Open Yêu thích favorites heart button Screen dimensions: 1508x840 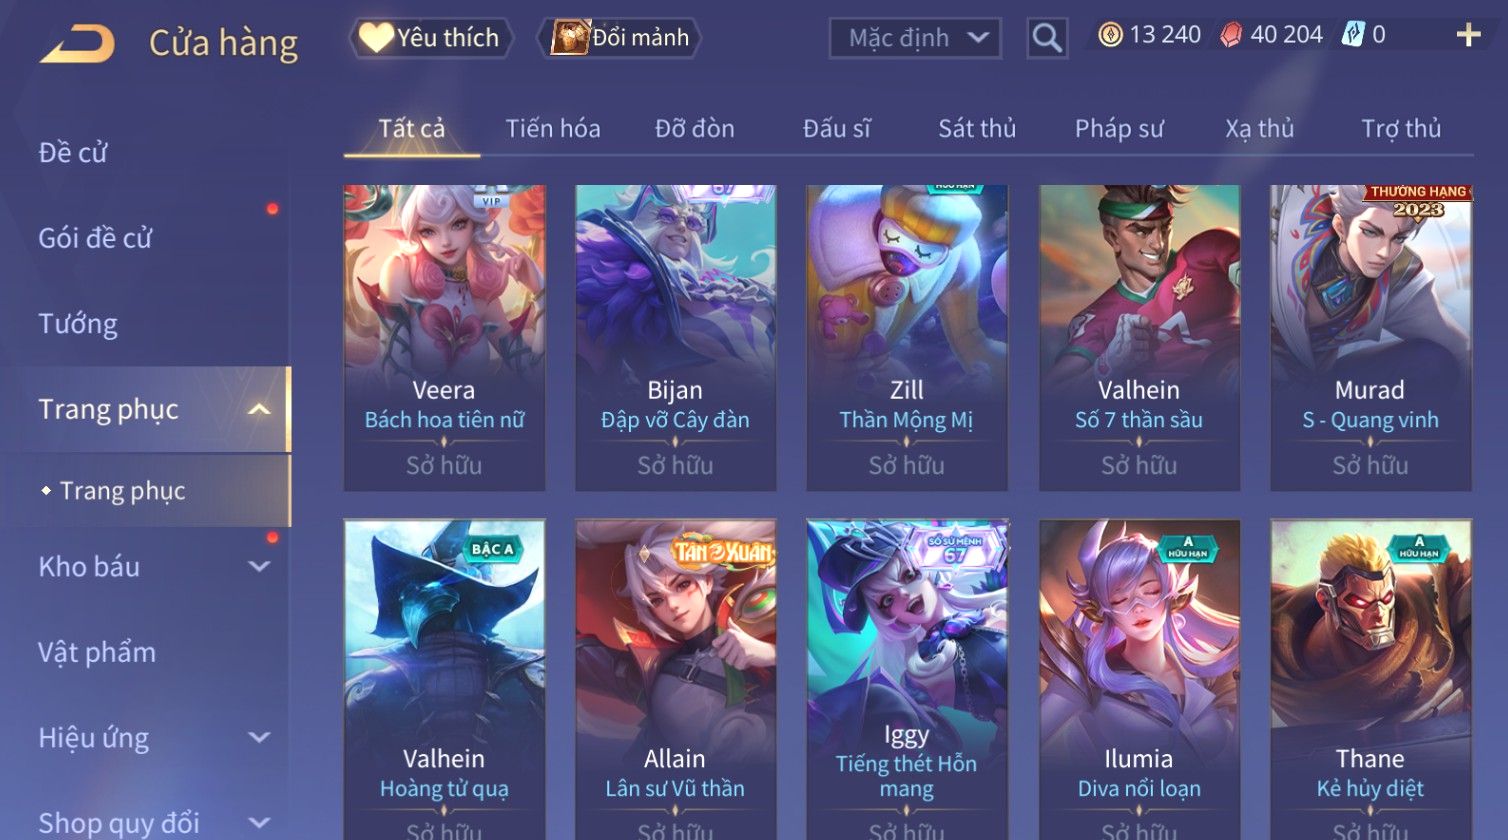431,38
